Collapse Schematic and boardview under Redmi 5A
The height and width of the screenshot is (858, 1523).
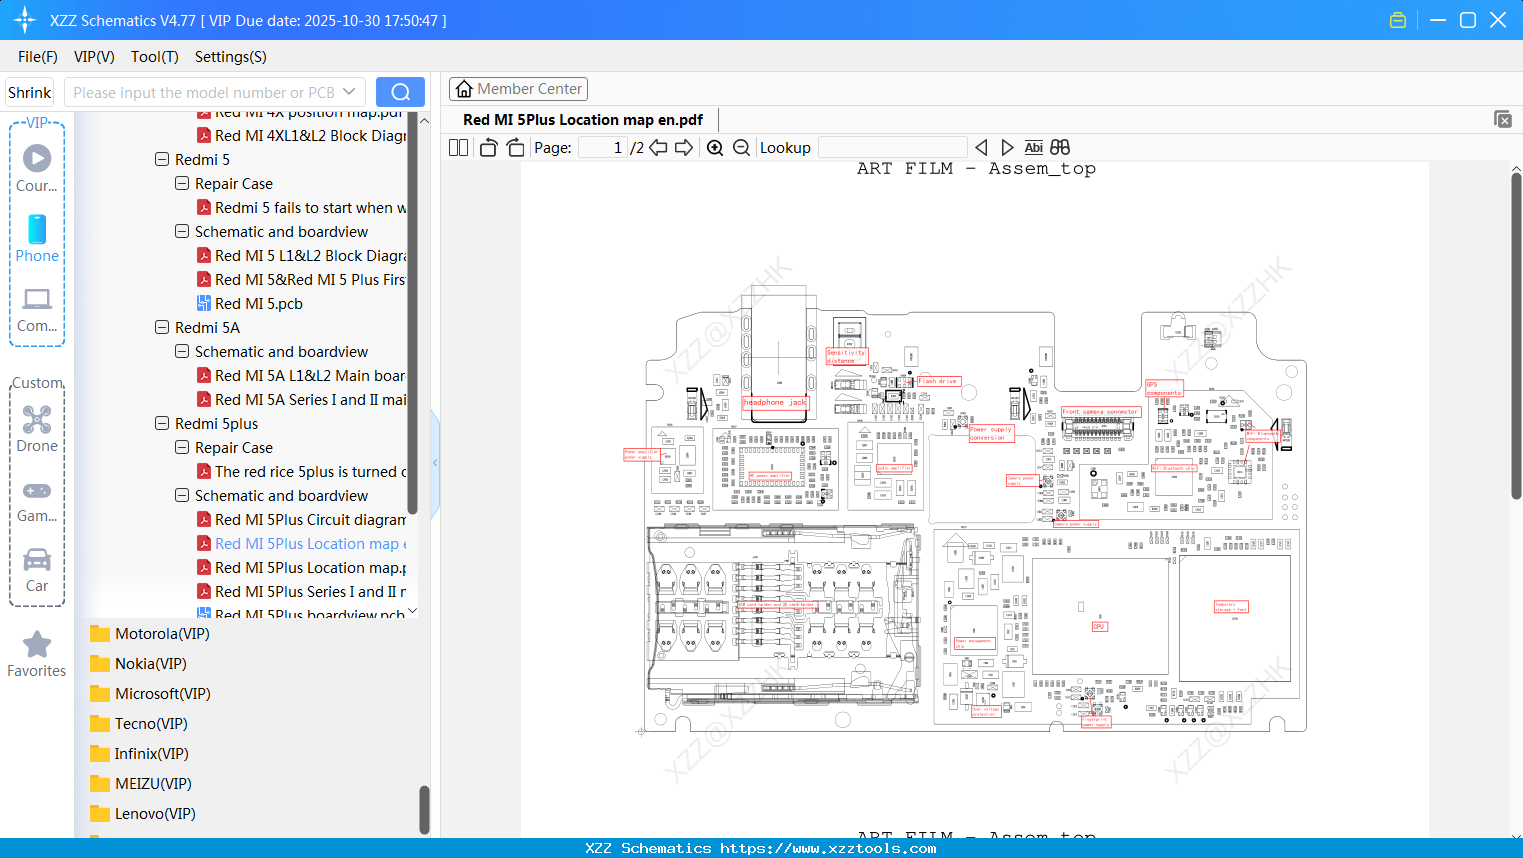[x=182, y=352]
